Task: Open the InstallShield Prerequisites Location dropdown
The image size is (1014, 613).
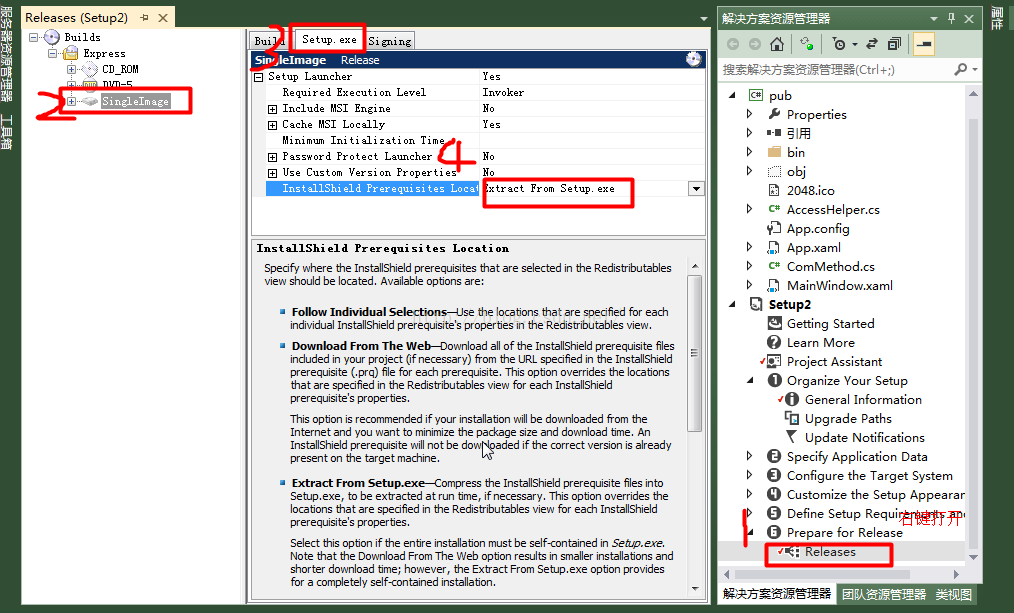Action: pyautogui.click(x=696, y=189)
